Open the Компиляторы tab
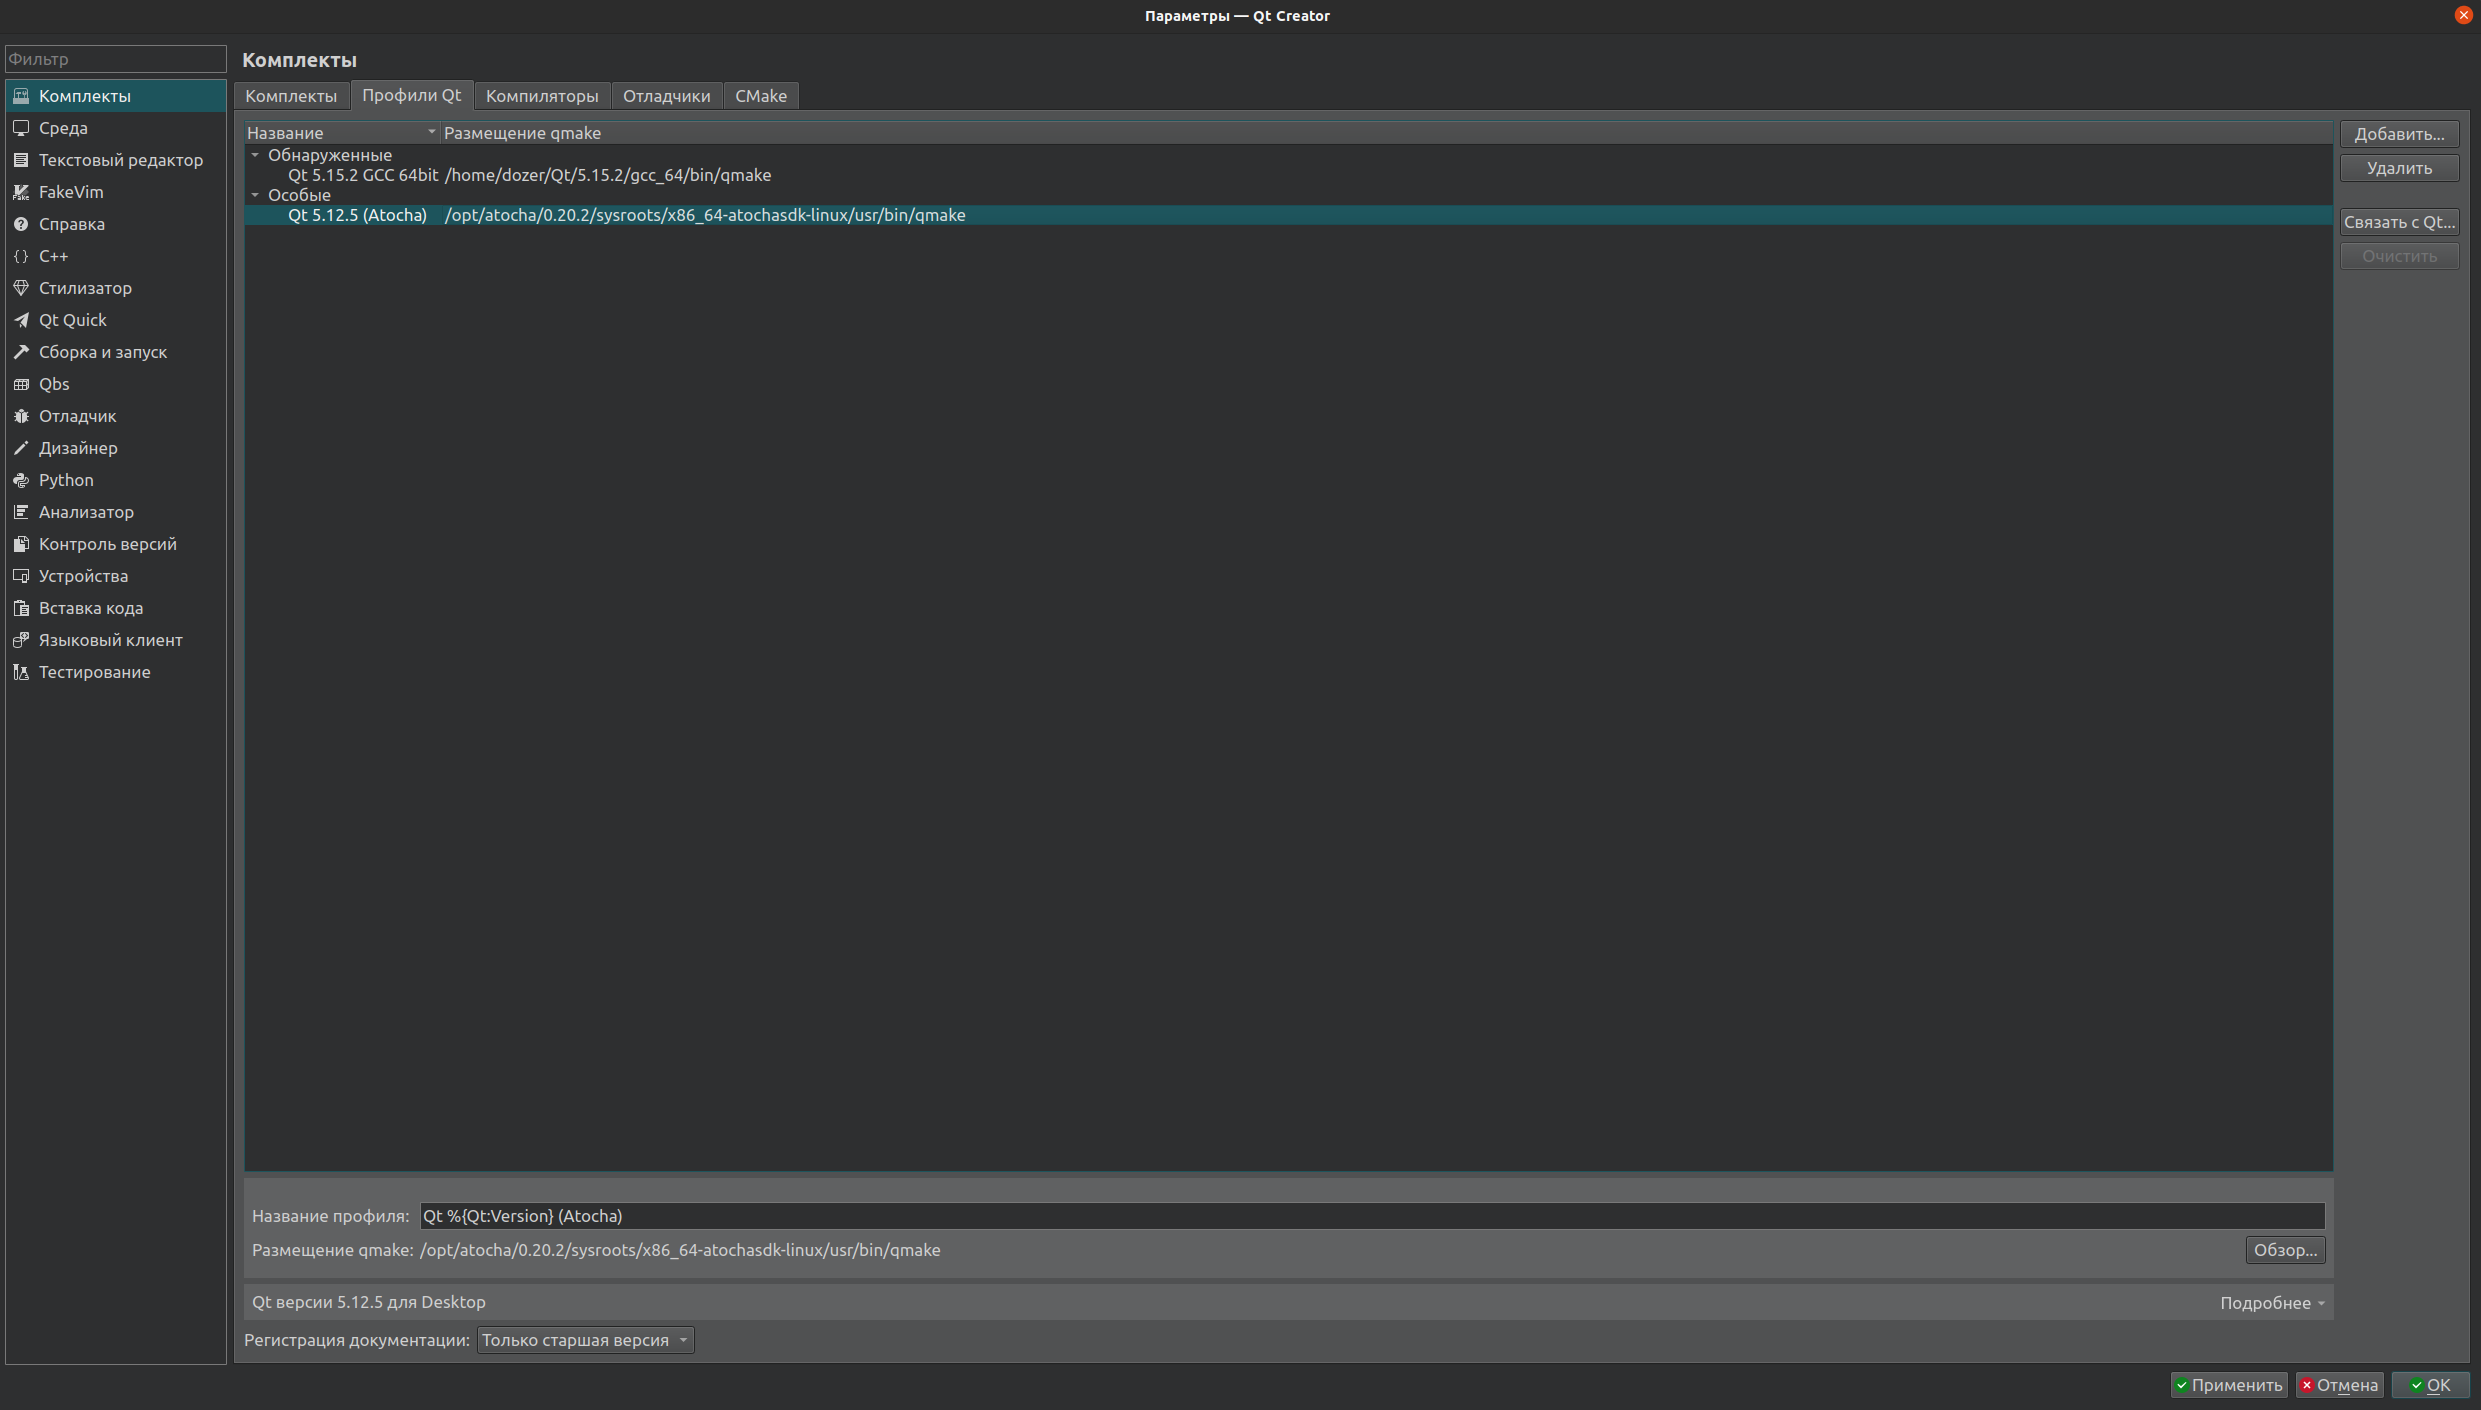This screenshot has height=1410, width=2481. (x=542, y=96)
